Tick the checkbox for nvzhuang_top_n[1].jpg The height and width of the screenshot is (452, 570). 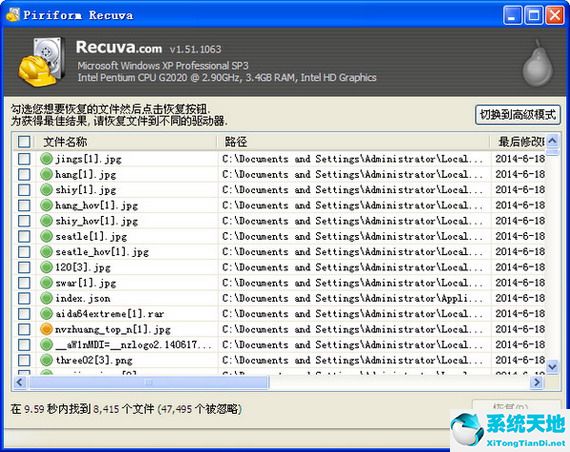pos(24,329)
